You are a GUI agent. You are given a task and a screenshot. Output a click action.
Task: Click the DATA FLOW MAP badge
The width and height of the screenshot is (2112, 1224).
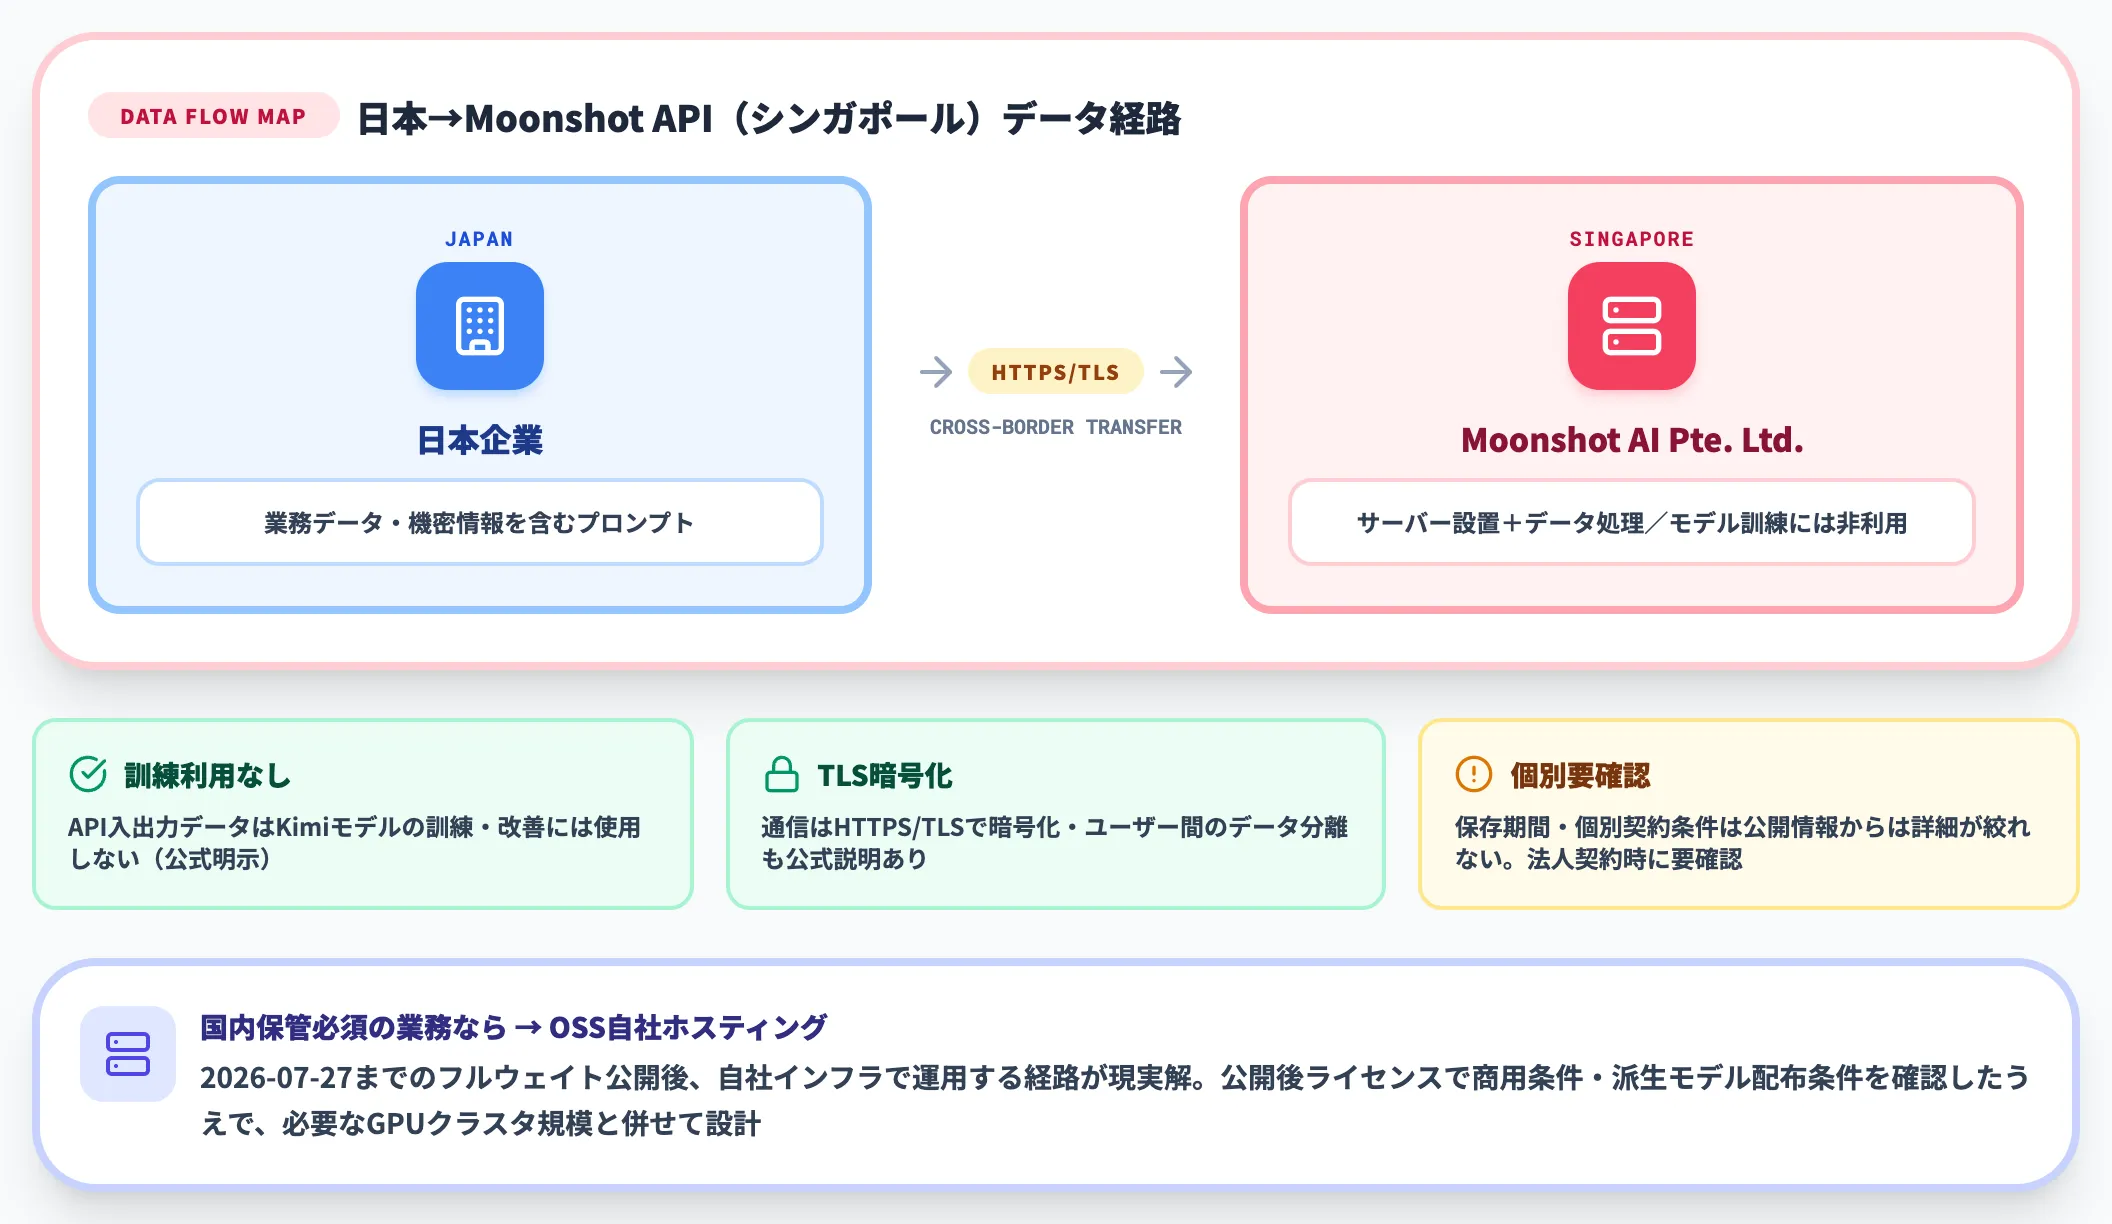(x=213, y=116)
